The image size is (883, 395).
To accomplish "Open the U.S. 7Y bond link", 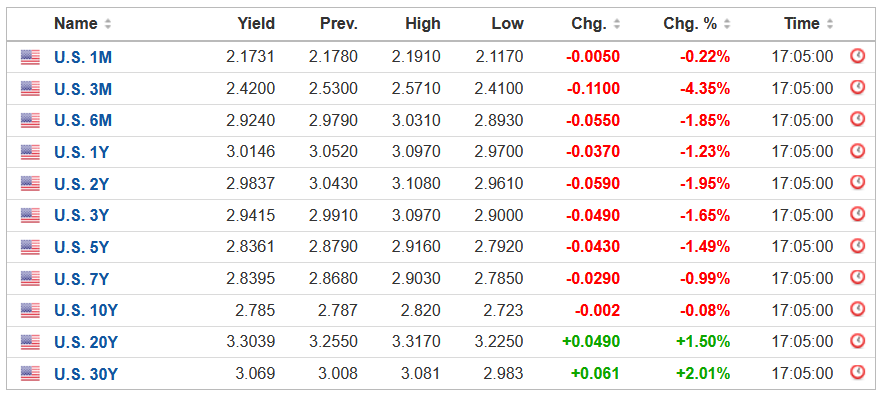I will coord(82,278).
